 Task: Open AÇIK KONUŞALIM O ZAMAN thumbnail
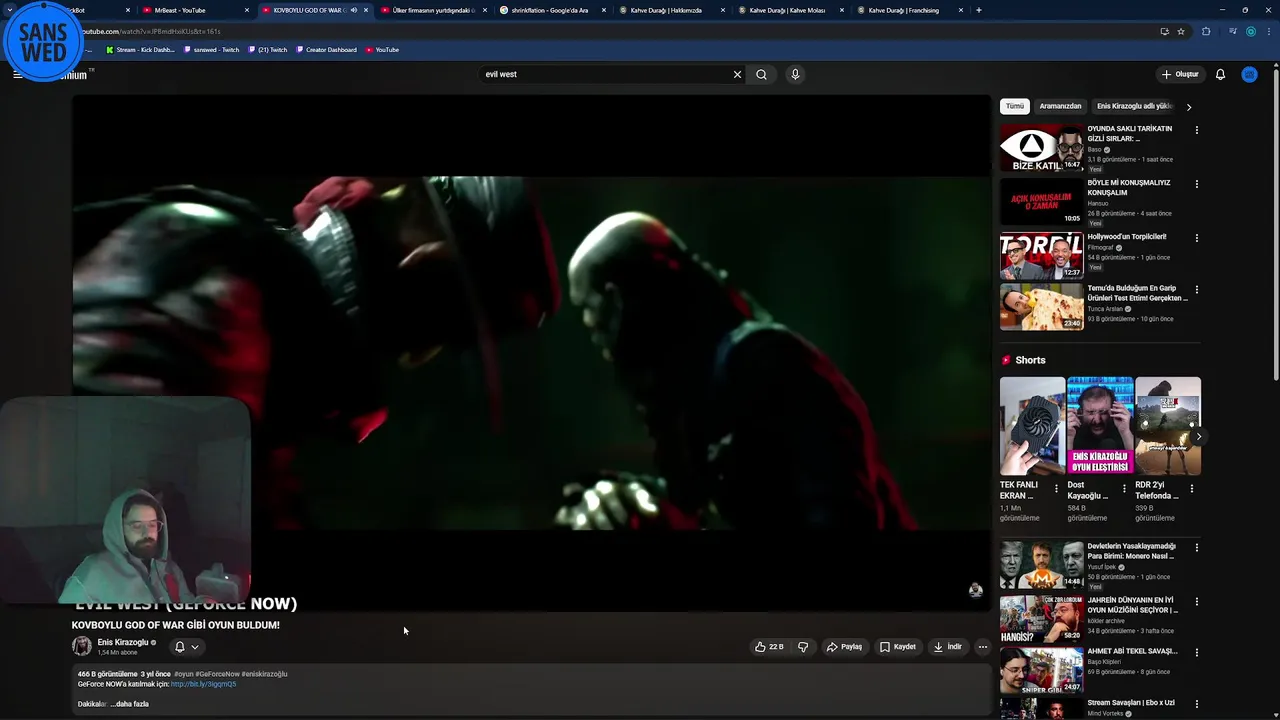pyautogui.click(x=1041, y=202)
